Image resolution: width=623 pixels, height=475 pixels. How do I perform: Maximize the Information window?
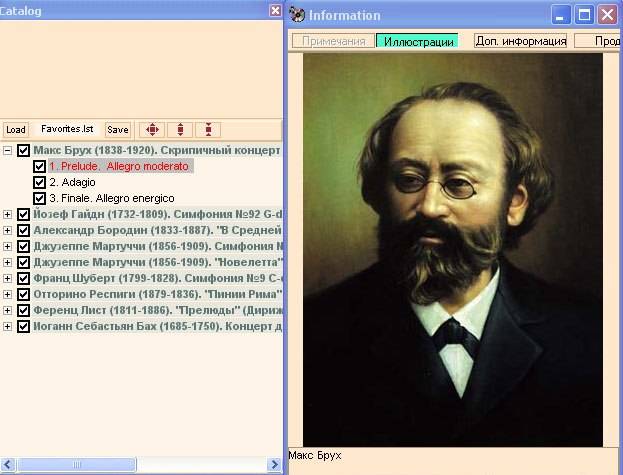[x=584, y=15]
